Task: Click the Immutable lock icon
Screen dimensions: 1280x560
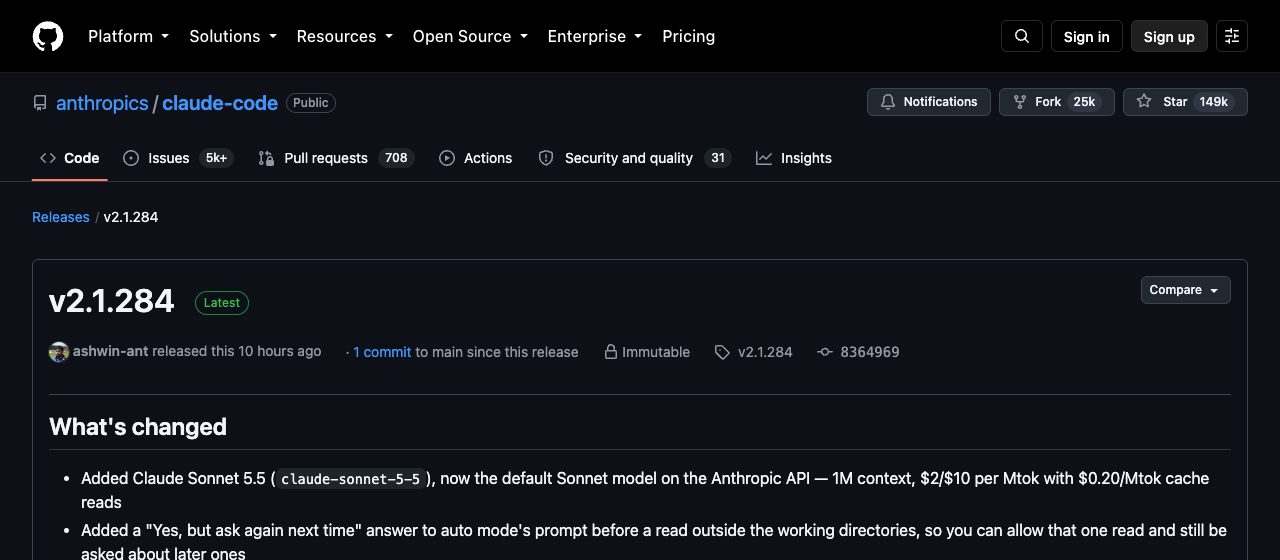Action: [x=610, y=352]
